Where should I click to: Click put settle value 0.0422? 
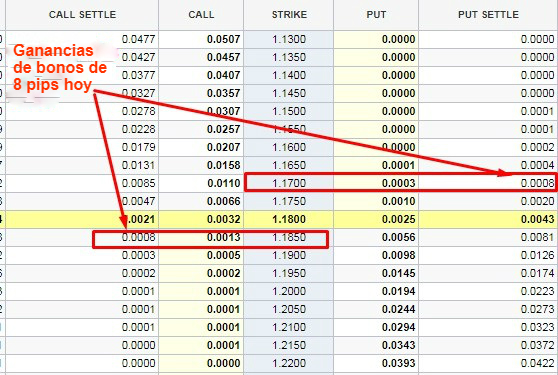coord(537,363)
